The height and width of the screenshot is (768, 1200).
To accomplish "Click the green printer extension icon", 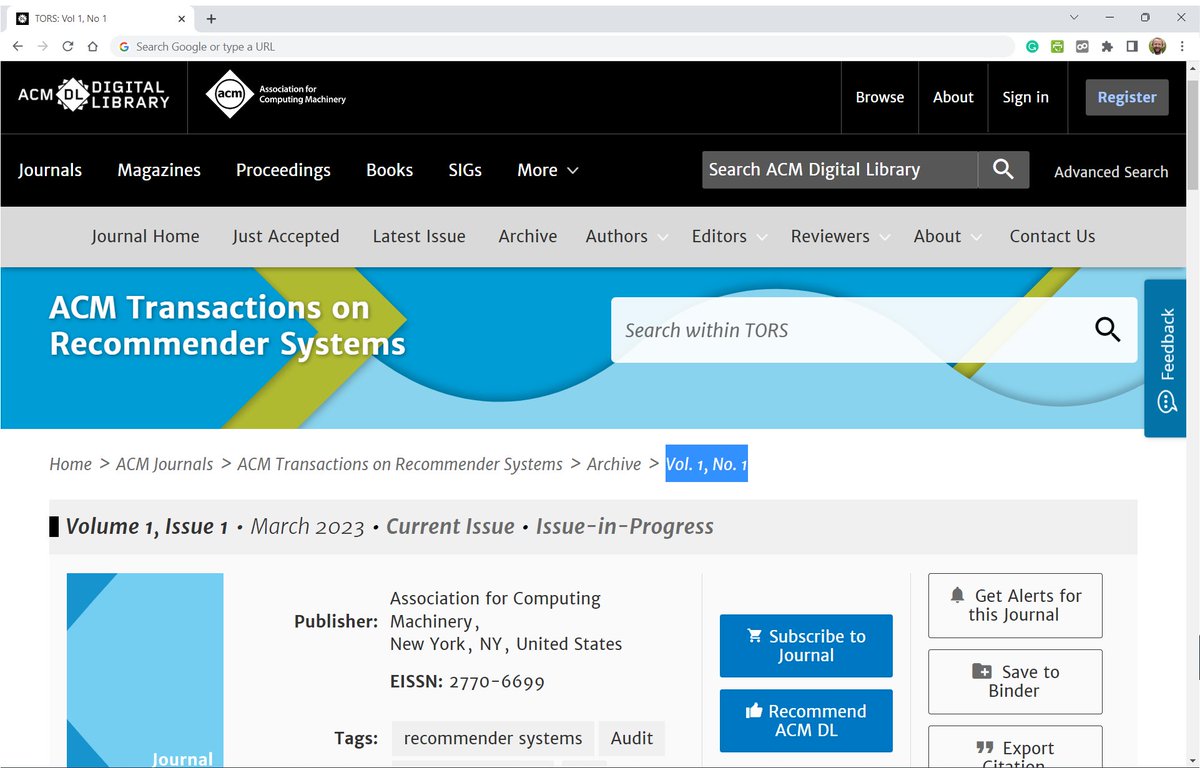I will pyautogui.click(x=1056, y=46).
